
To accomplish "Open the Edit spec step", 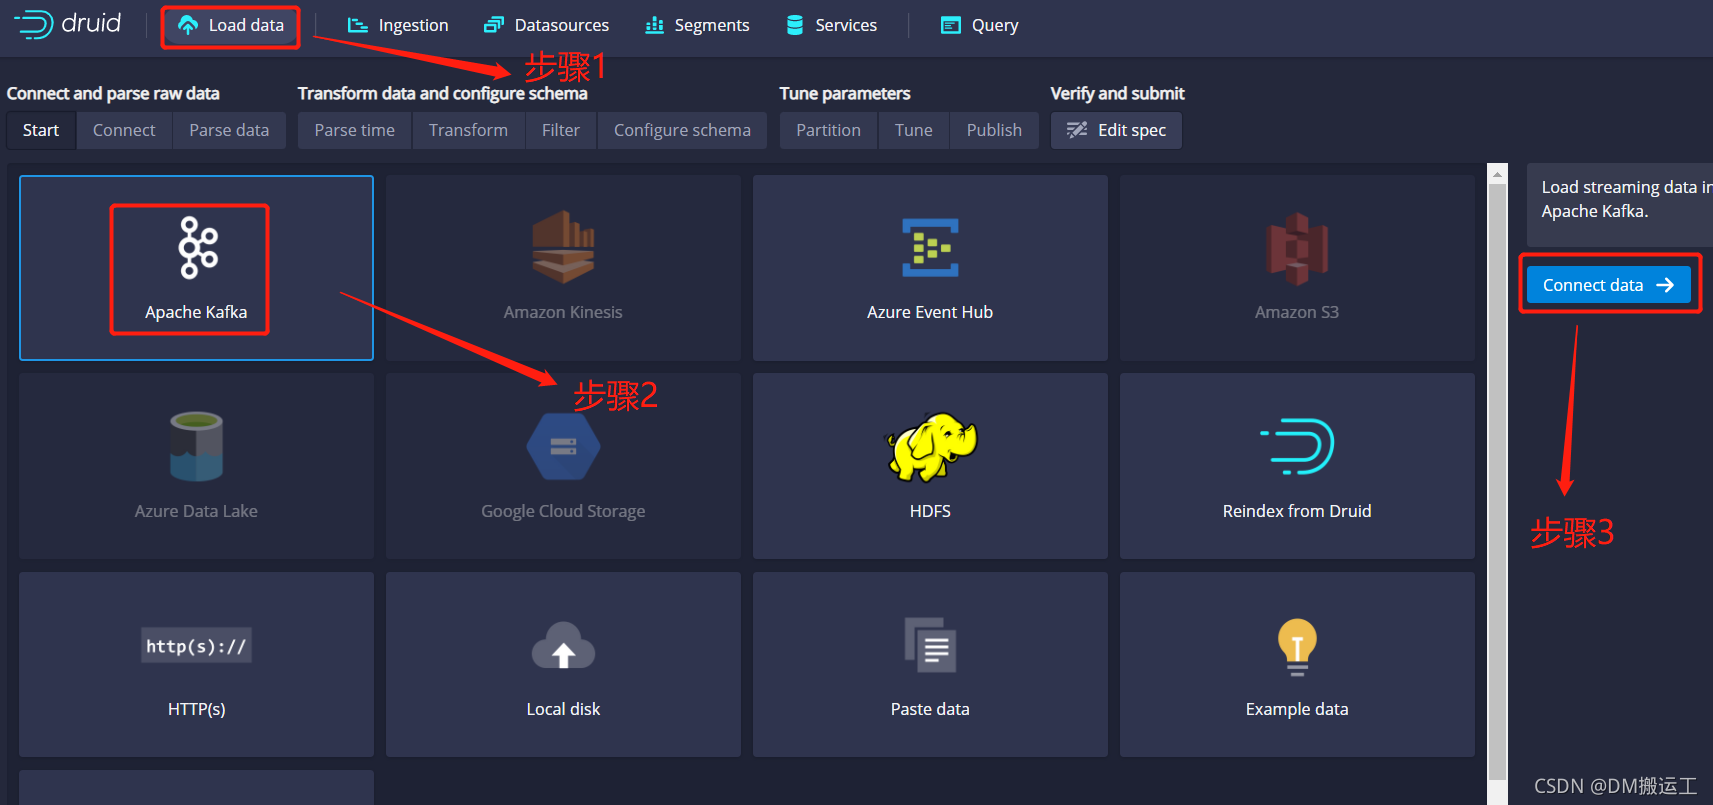I will (1116, 130).
